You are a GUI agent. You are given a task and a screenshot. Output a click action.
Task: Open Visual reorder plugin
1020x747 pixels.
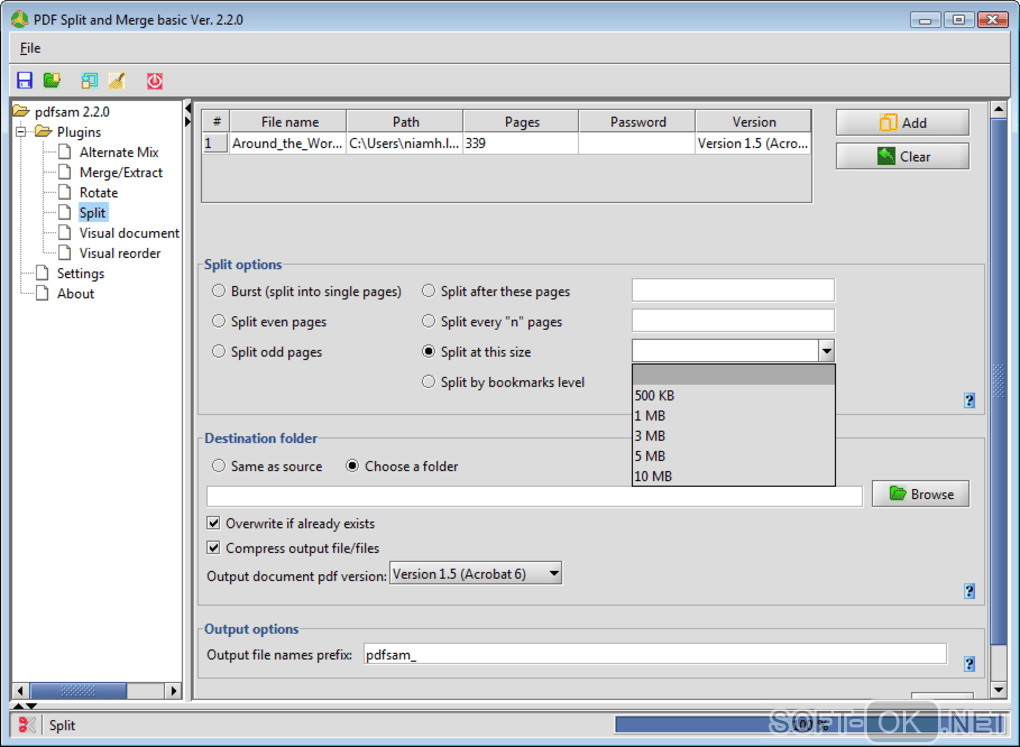click(x=120, y=253)
